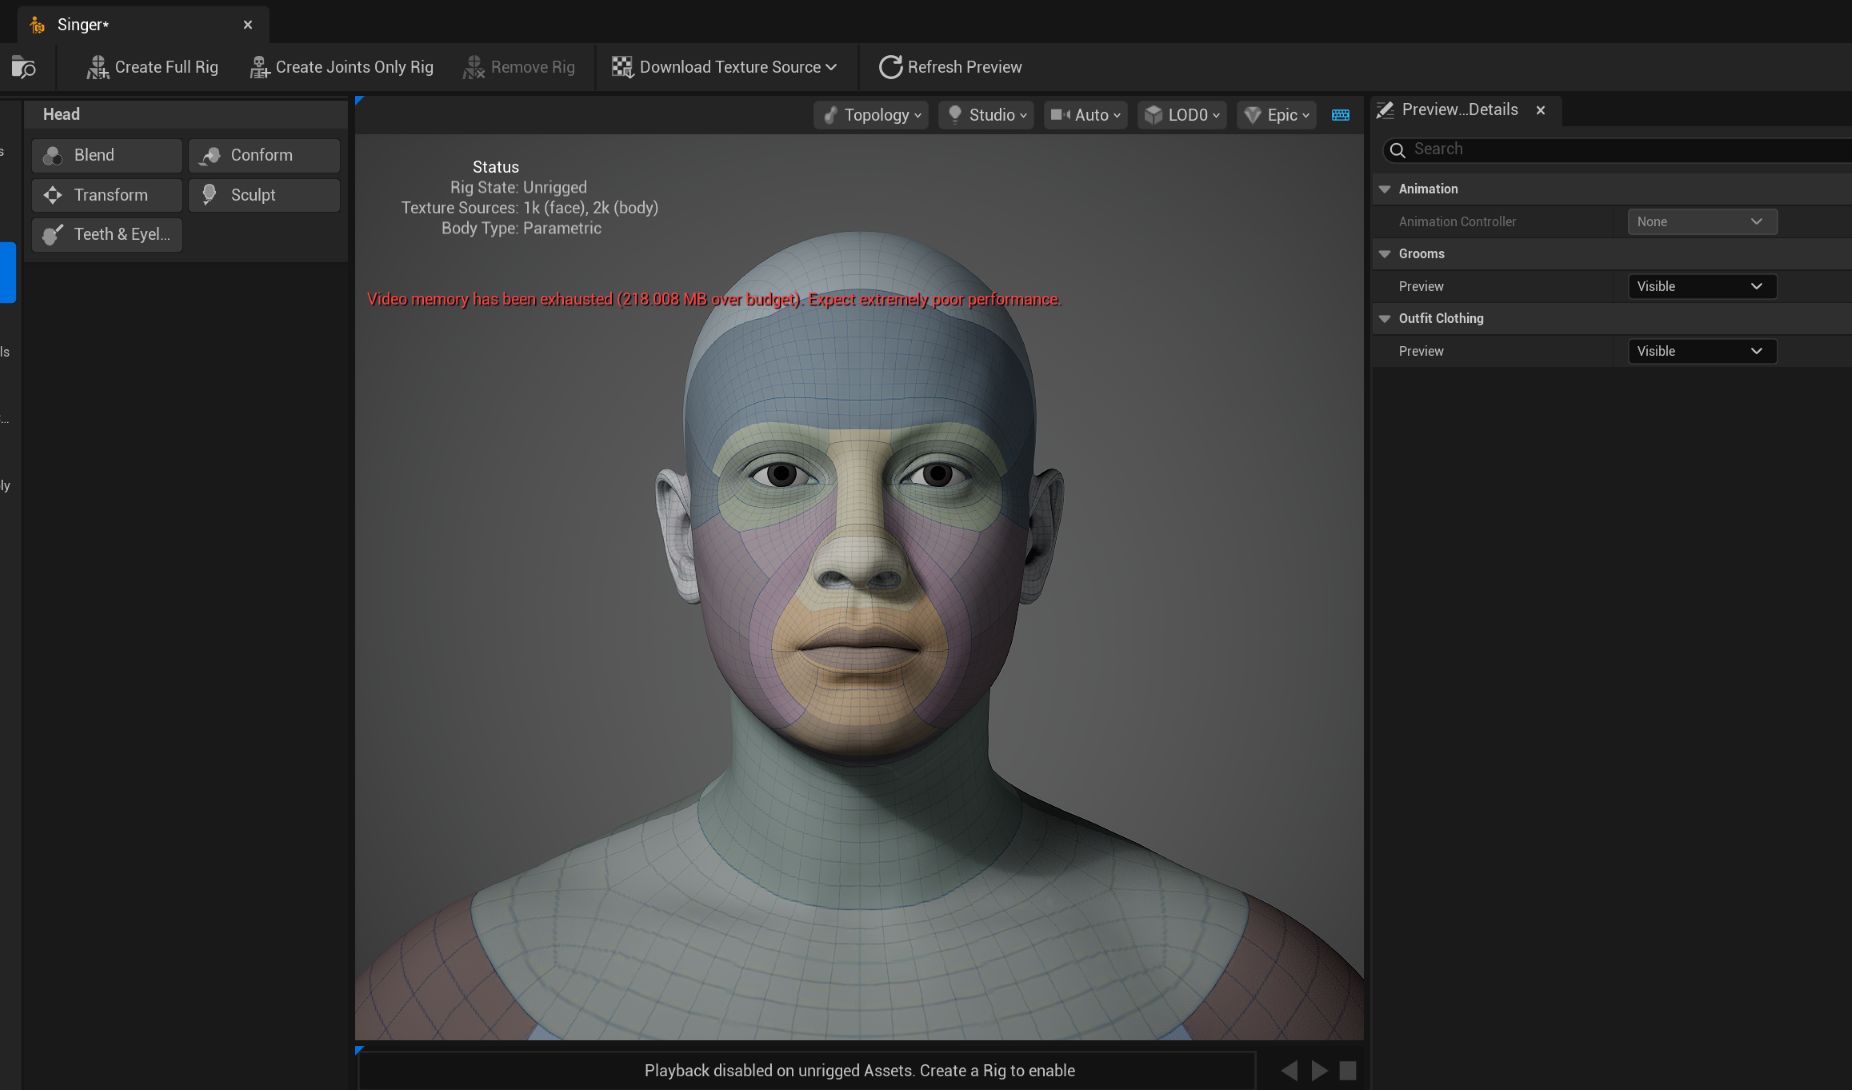Select the Preview Details tab
The width and height of the screenshot is (1852, 1090).
click(1459, 110)
